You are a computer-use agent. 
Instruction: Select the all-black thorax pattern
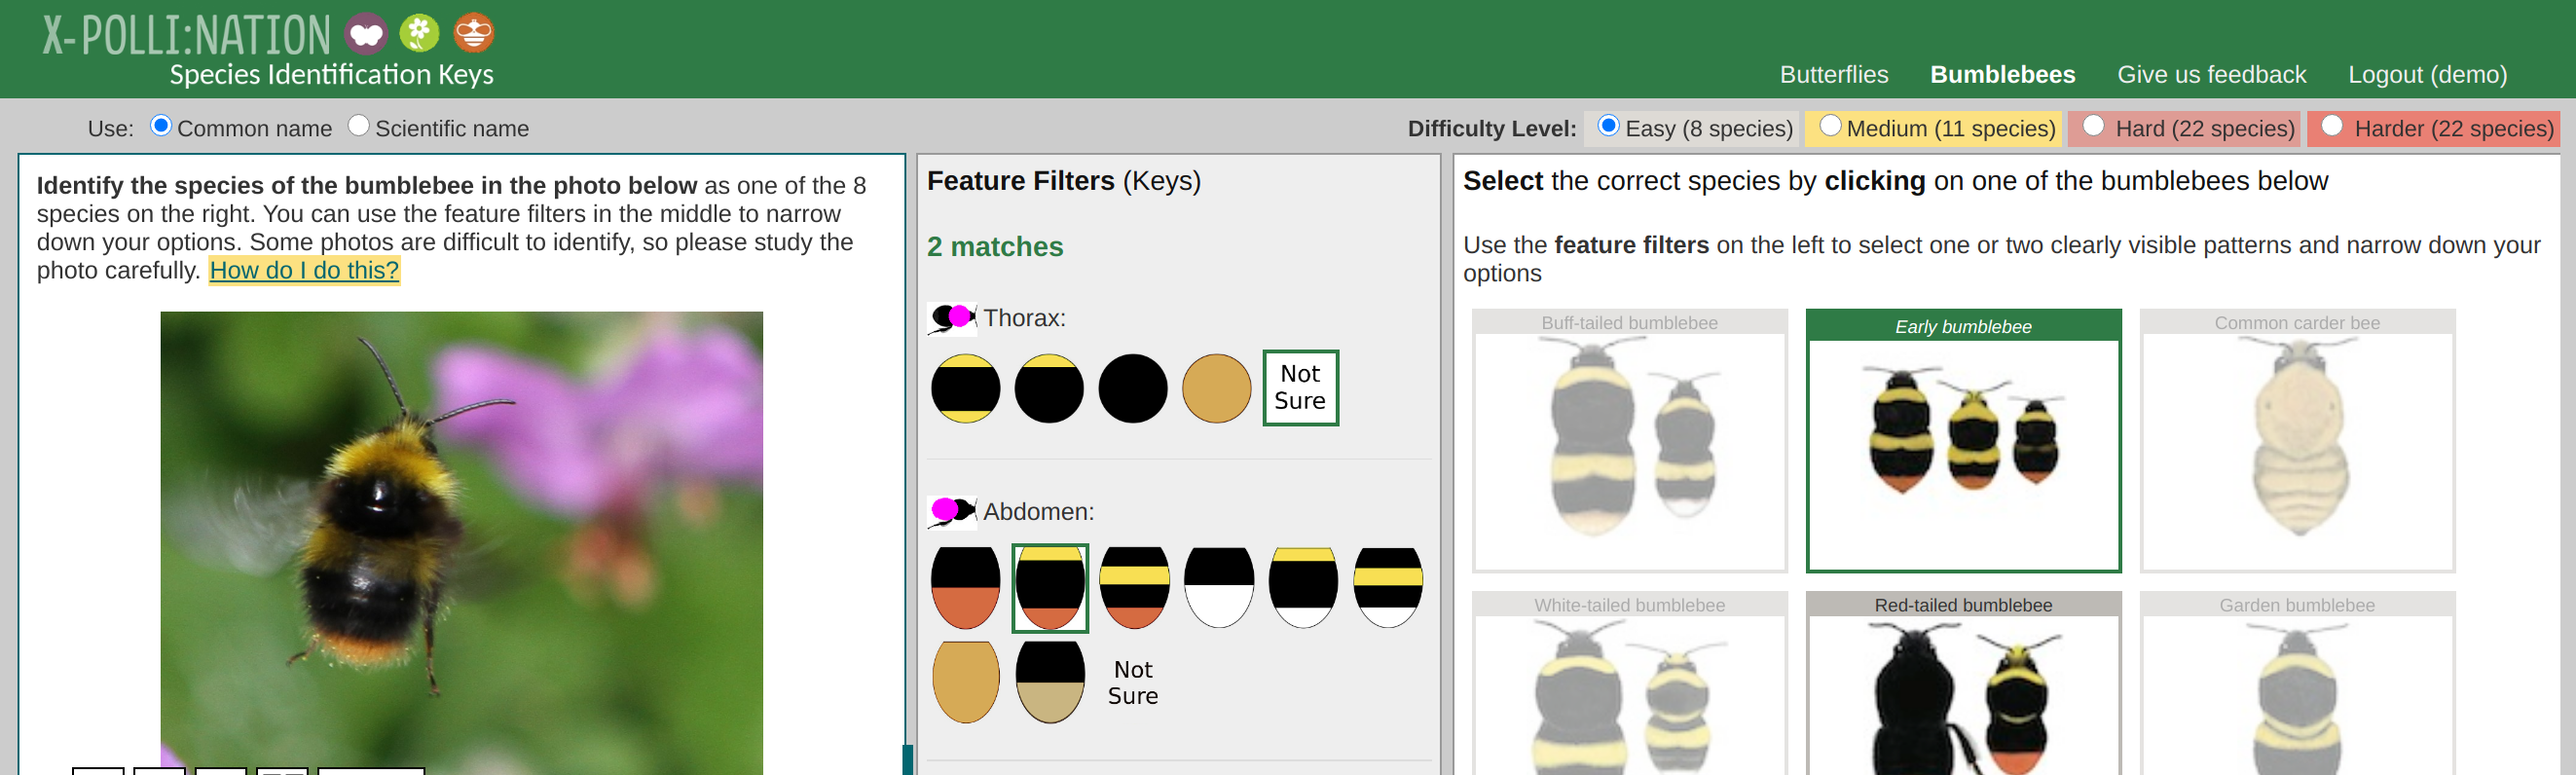(x=1132, y=388)
